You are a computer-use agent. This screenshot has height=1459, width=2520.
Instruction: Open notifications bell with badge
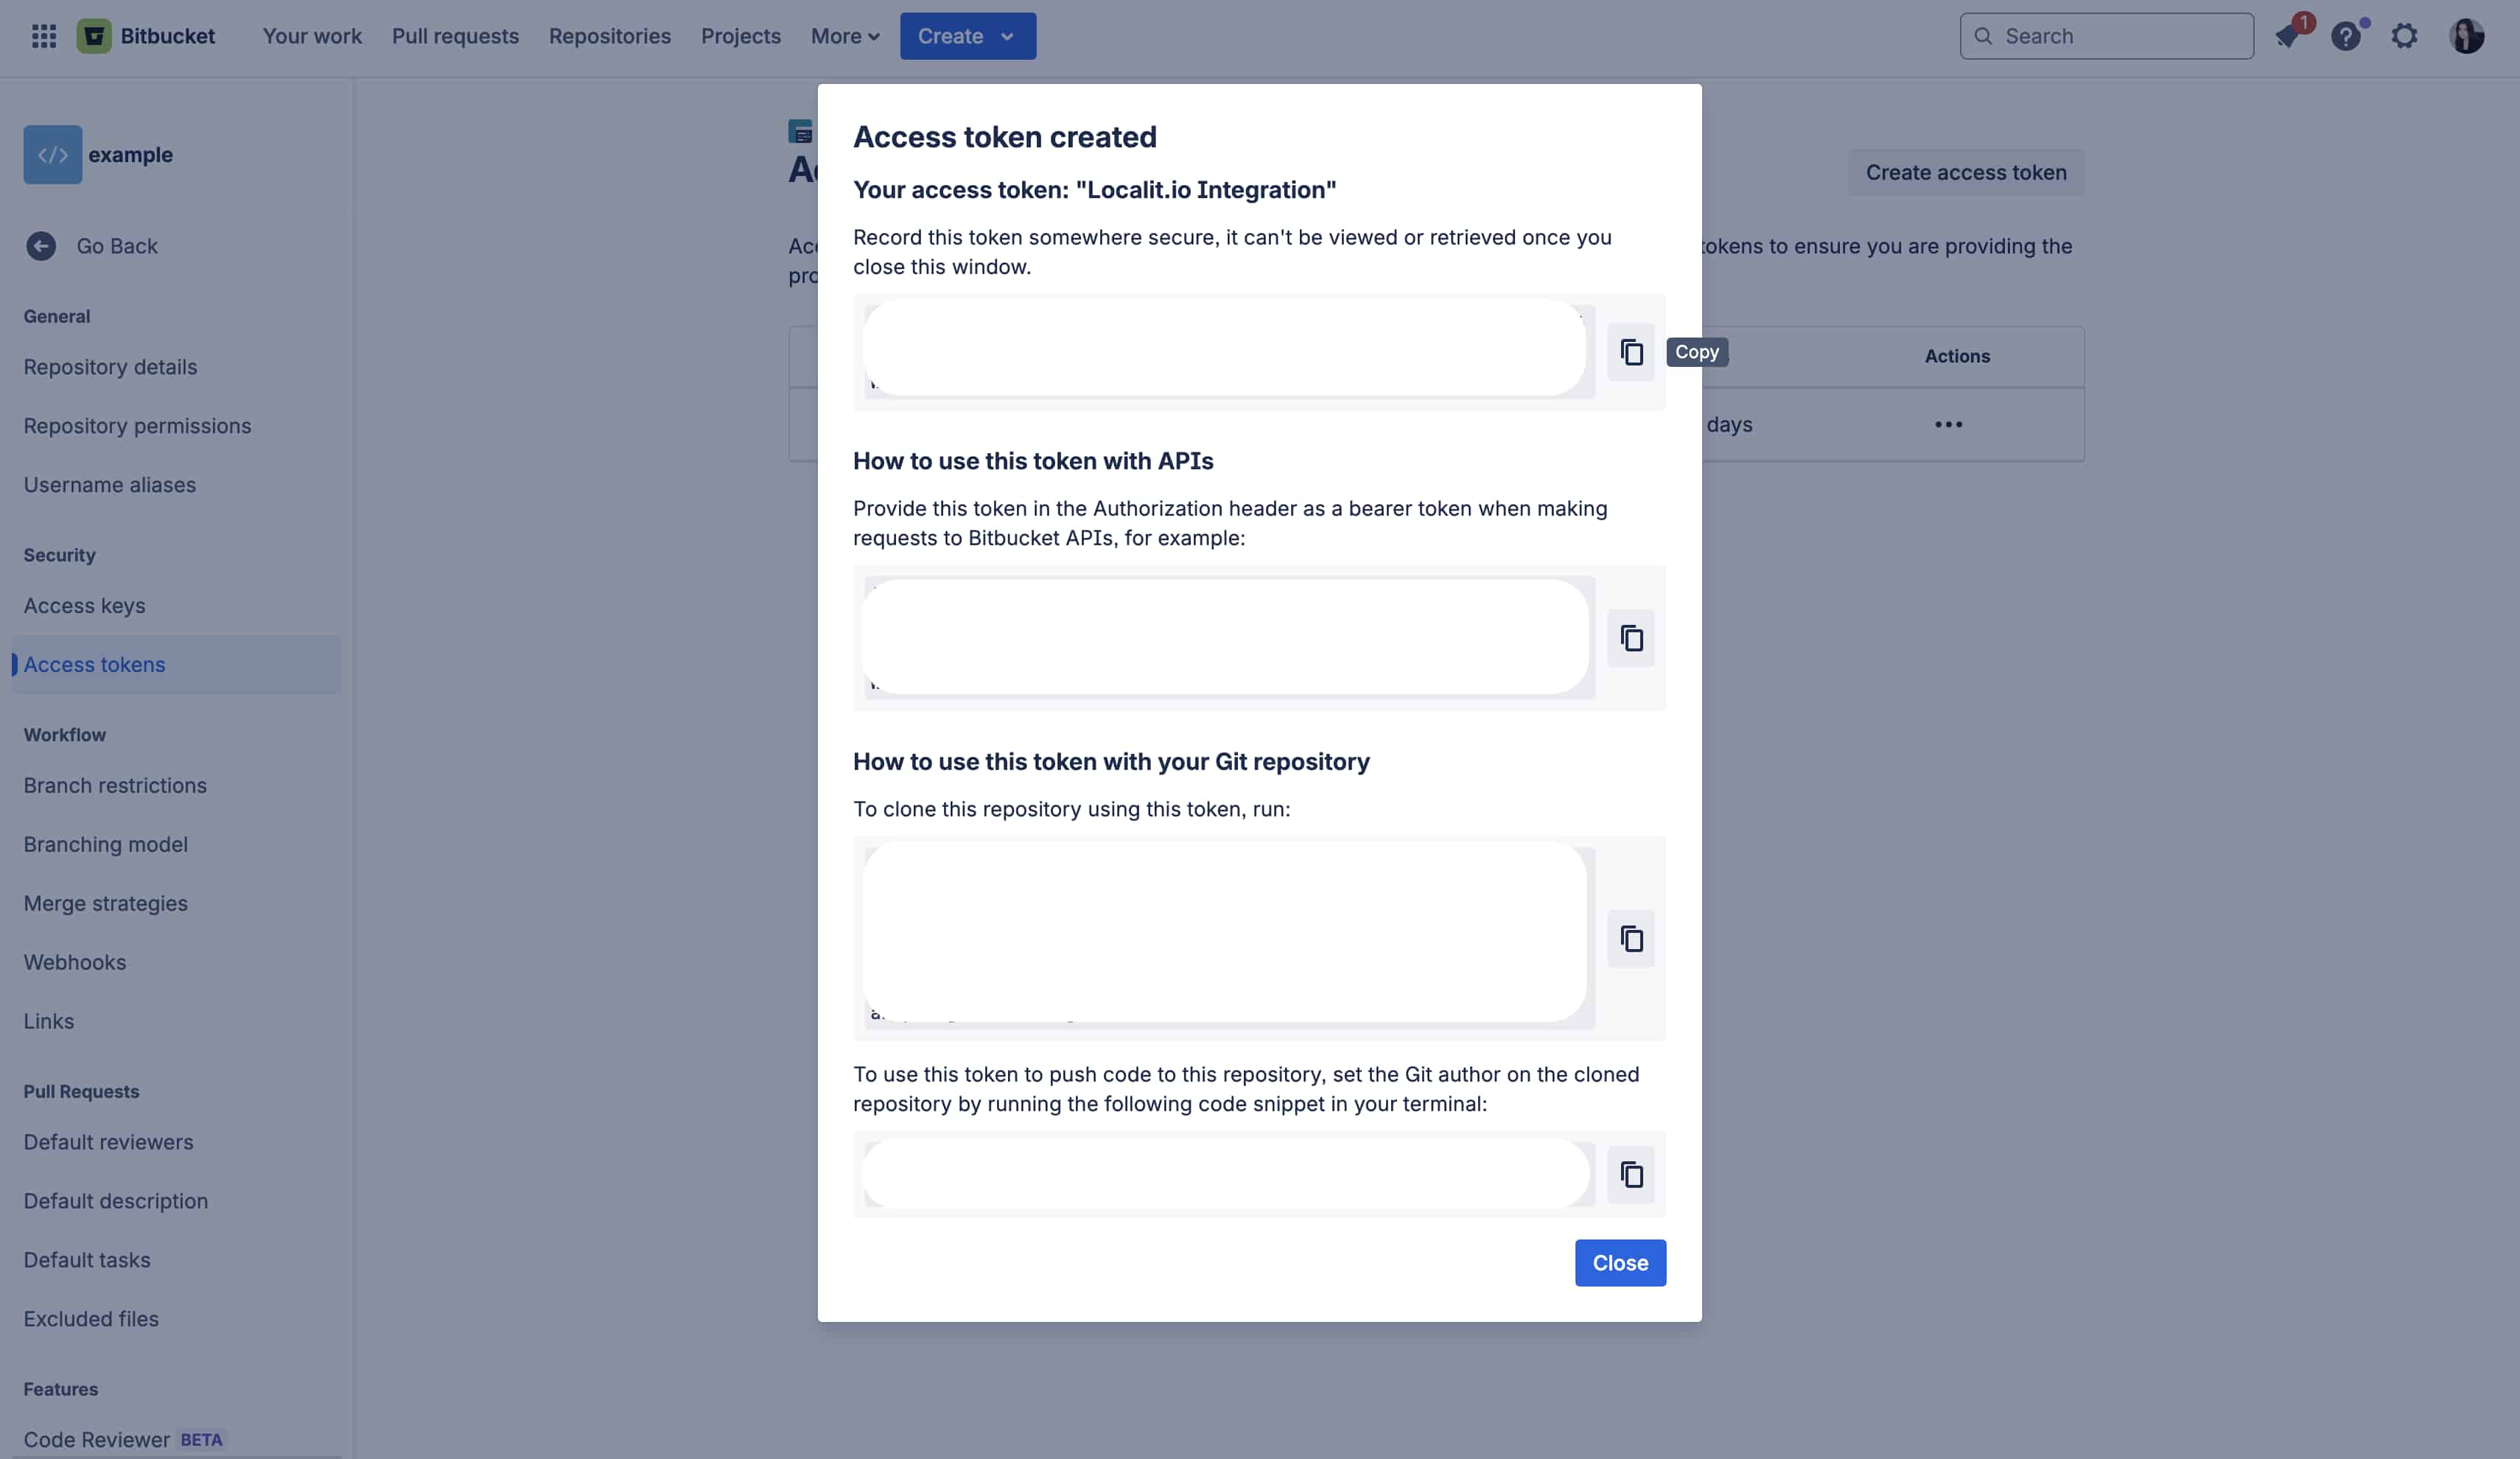coord(2287,36)
